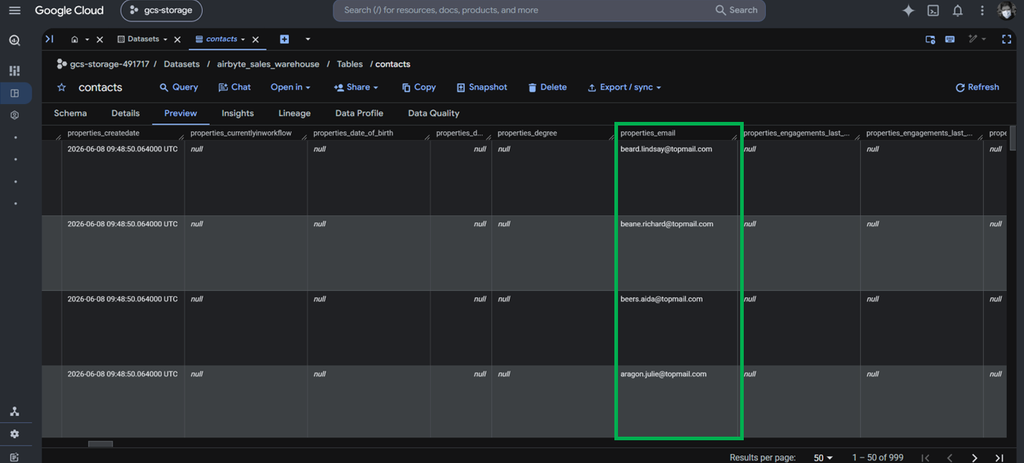Click the vertical scrollbar thumb at right

point(1013,137)
